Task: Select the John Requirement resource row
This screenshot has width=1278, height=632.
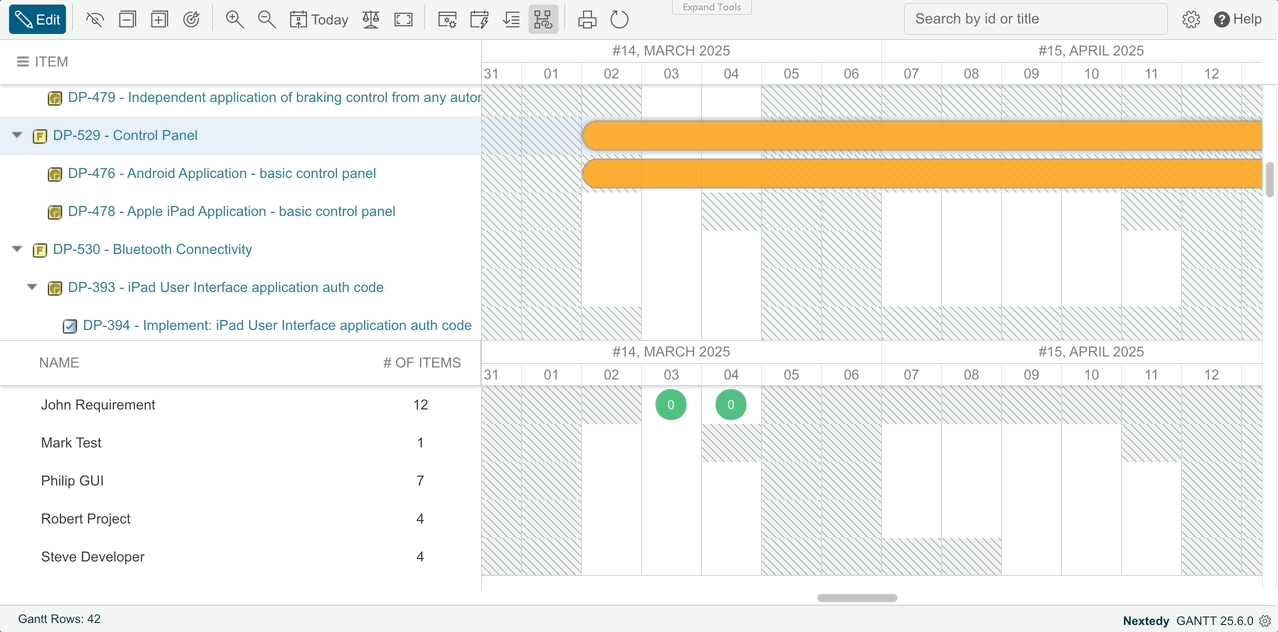Action: coord(240,405)
